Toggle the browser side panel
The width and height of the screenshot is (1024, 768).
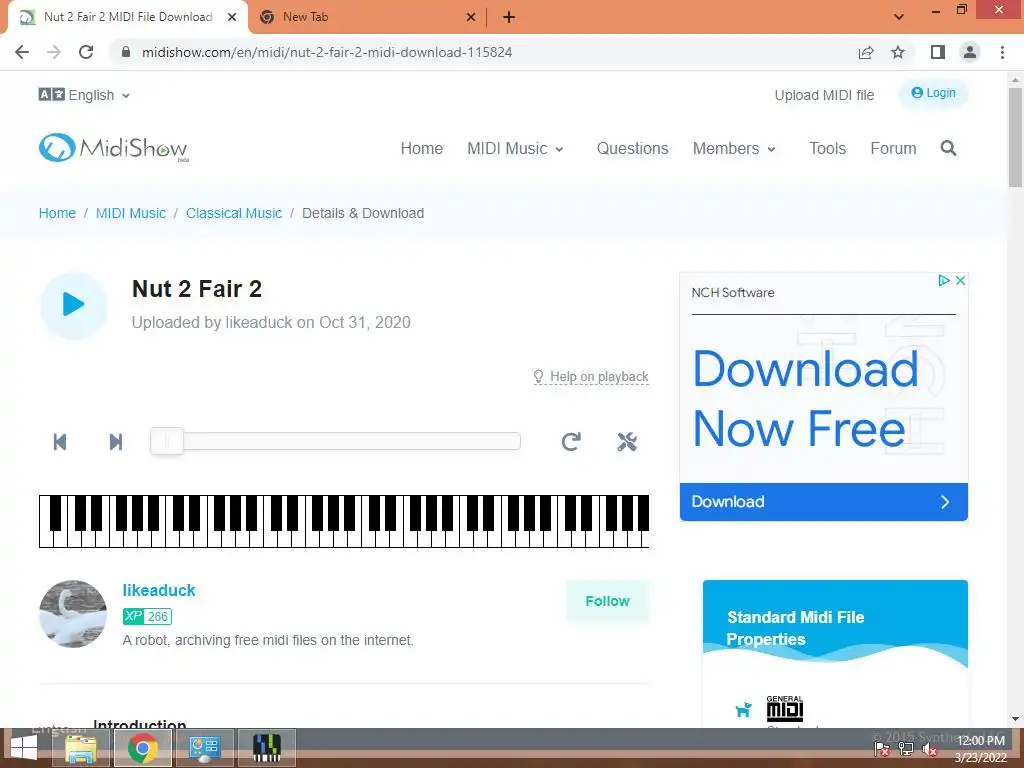coord(938,52)
